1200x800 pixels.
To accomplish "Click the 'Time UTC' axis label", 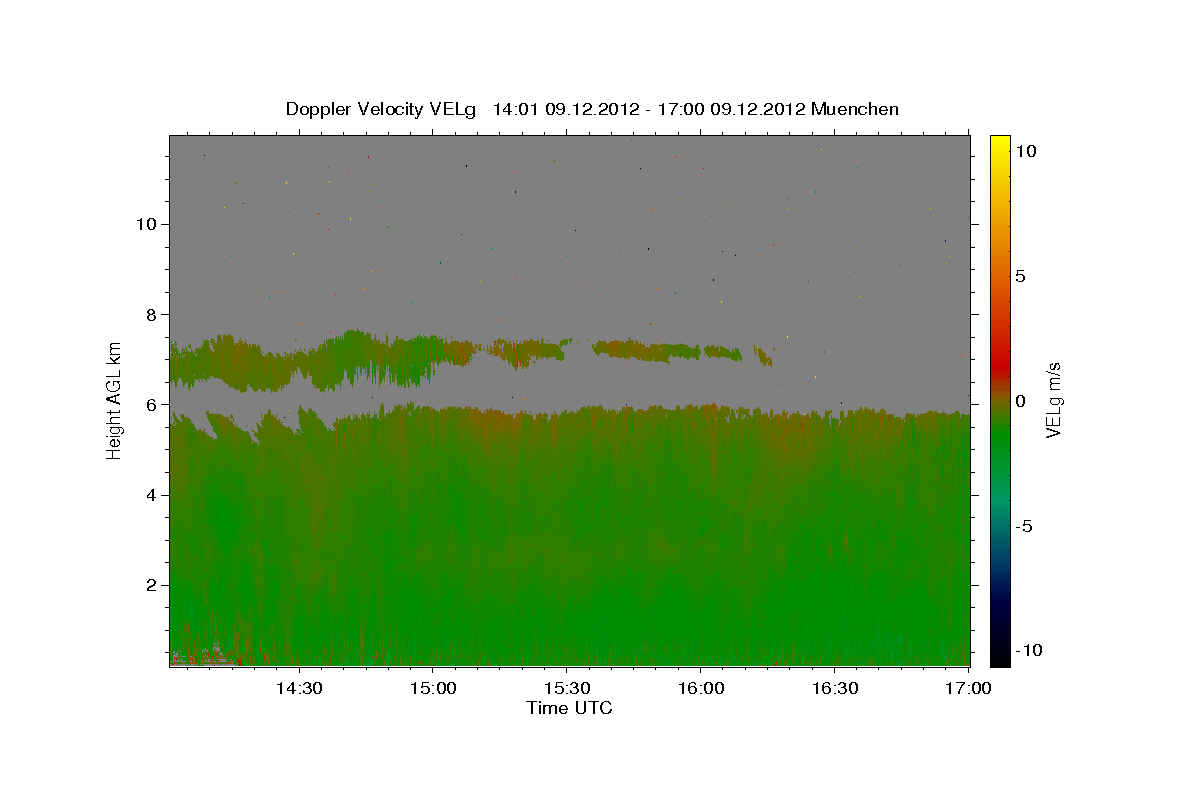I will [569, 708].
